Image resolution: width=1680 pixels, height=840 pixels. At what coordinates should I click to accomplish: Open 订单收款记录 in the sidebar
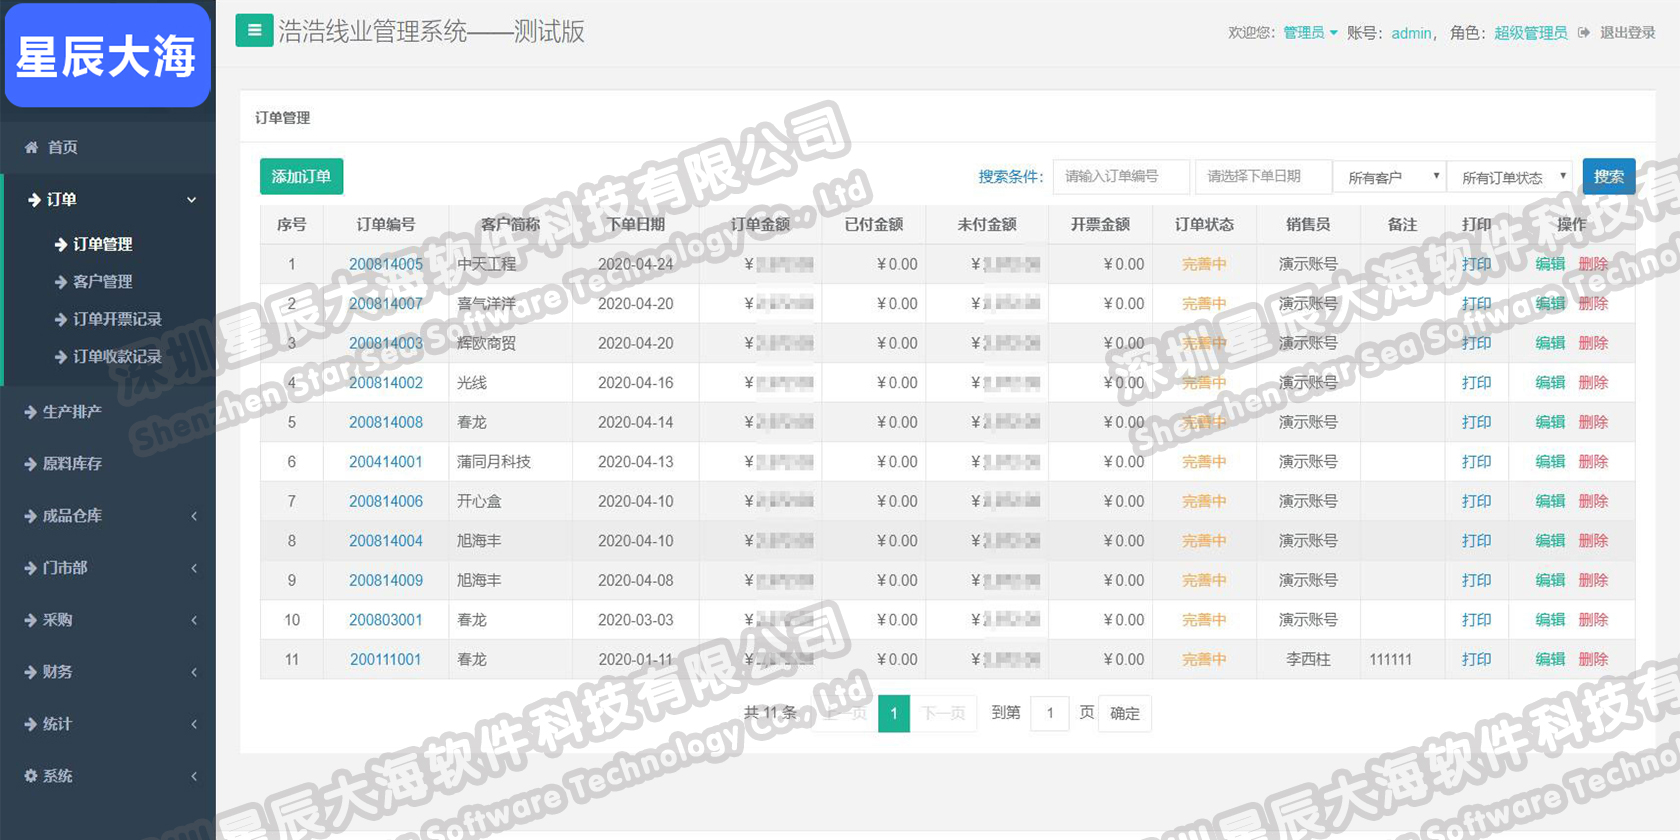point(117,356)
